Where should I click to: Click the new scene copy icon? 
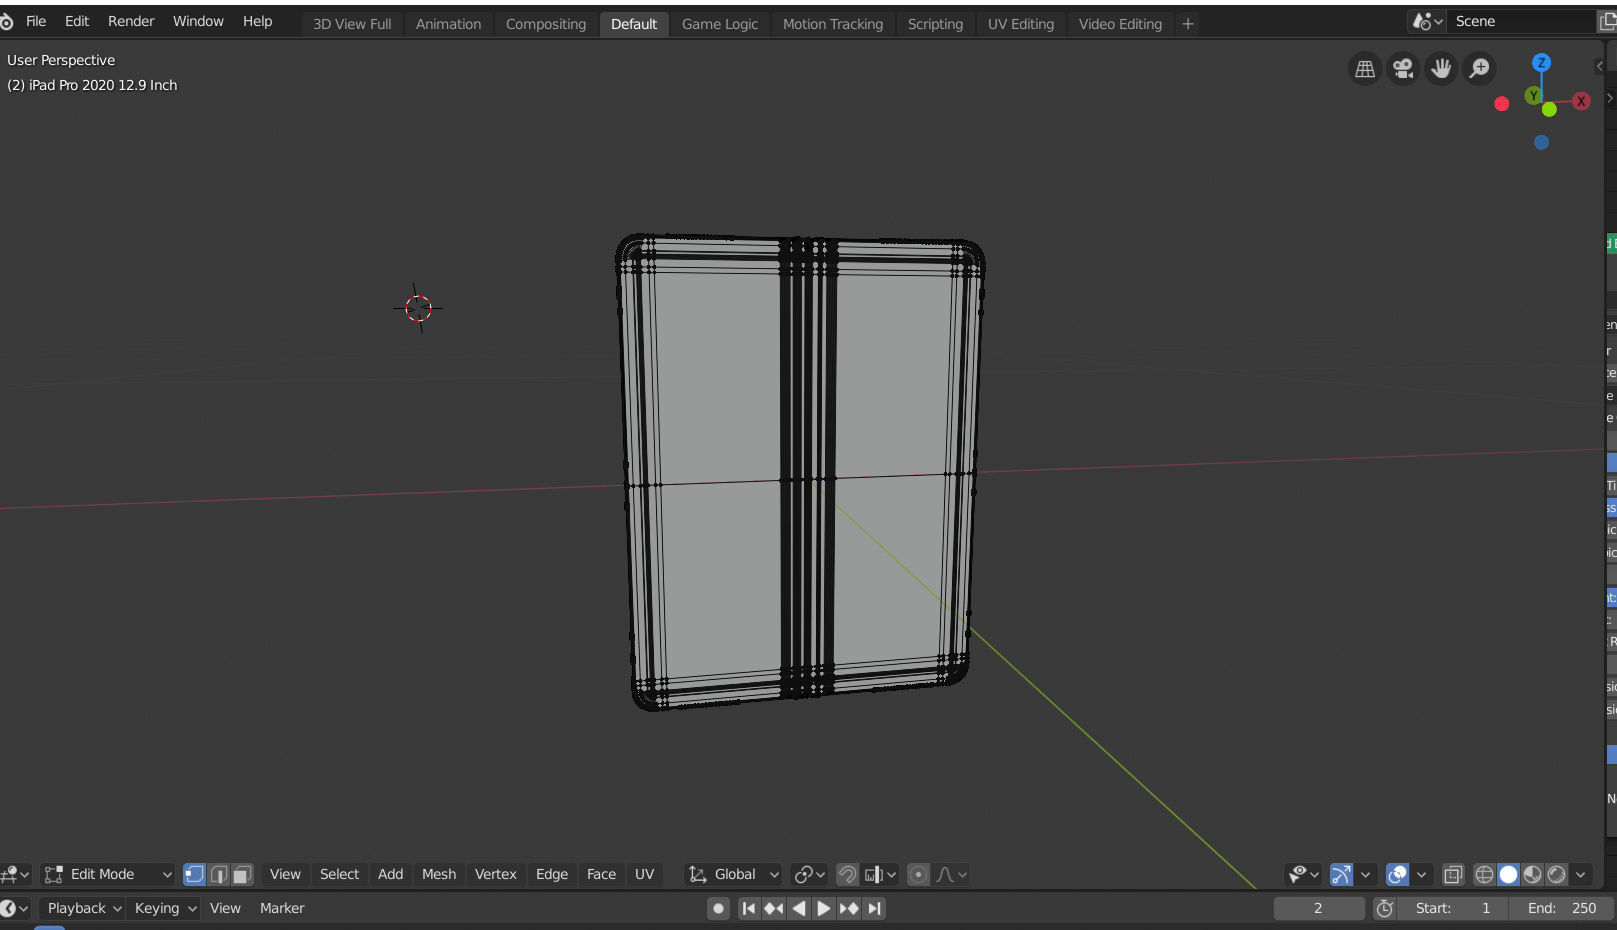(x=1607, y=21)
